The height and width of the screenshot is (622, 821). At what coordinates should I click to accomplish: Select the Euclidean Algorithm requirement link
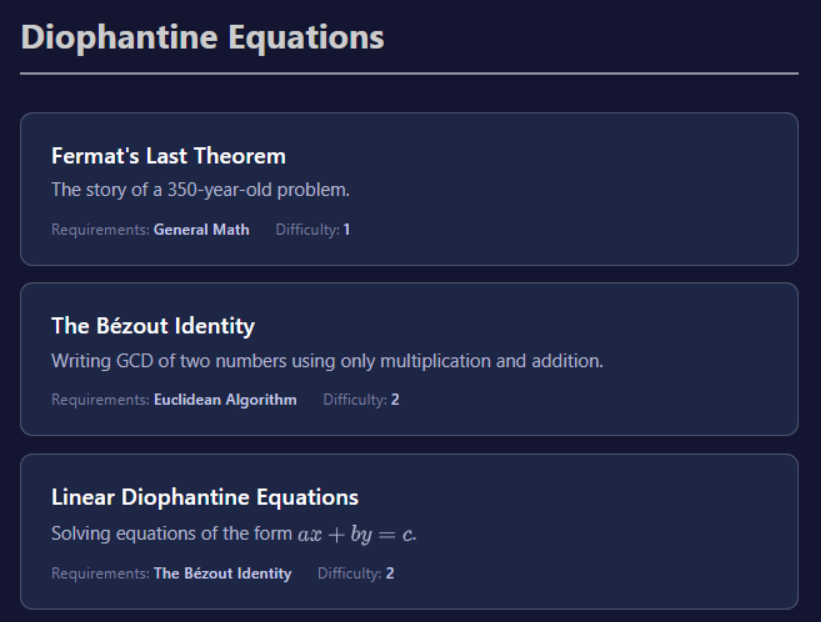(224, 399)
